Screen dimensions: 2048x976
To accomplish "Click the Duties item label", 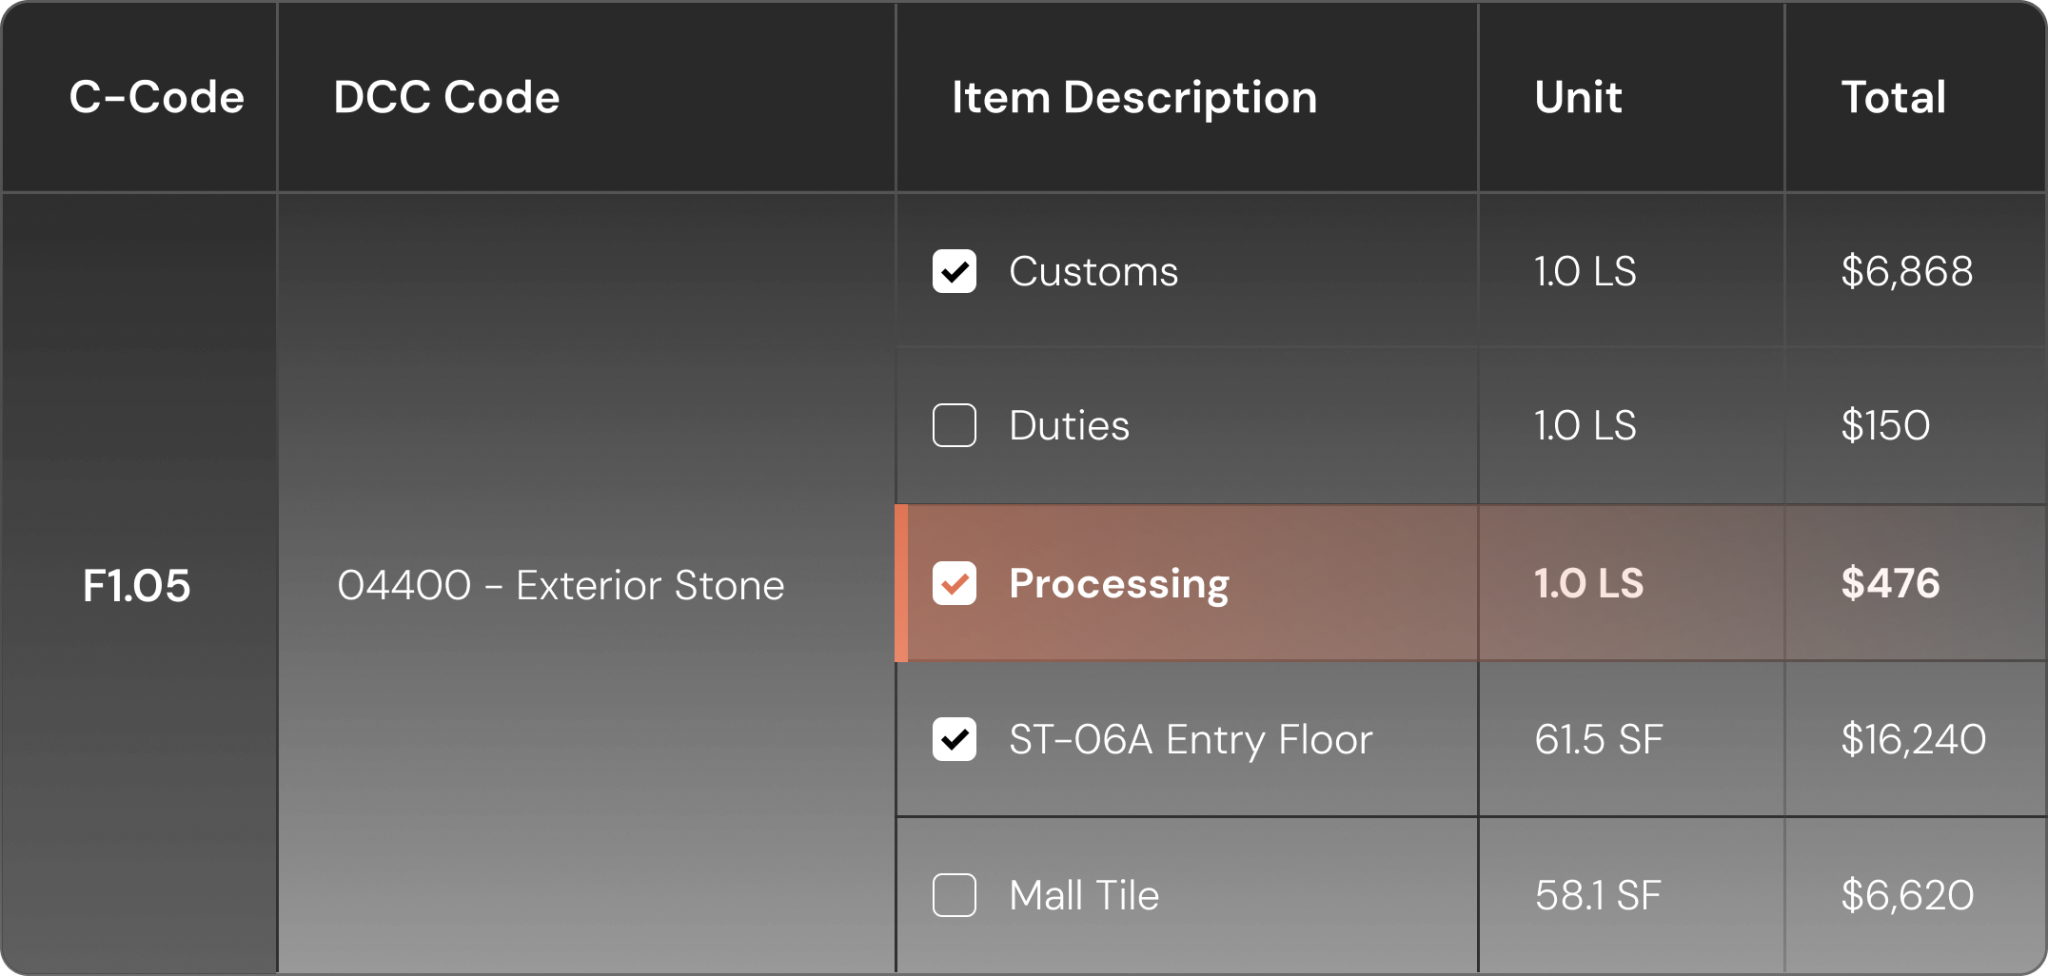I will [x=1069, y=425].
